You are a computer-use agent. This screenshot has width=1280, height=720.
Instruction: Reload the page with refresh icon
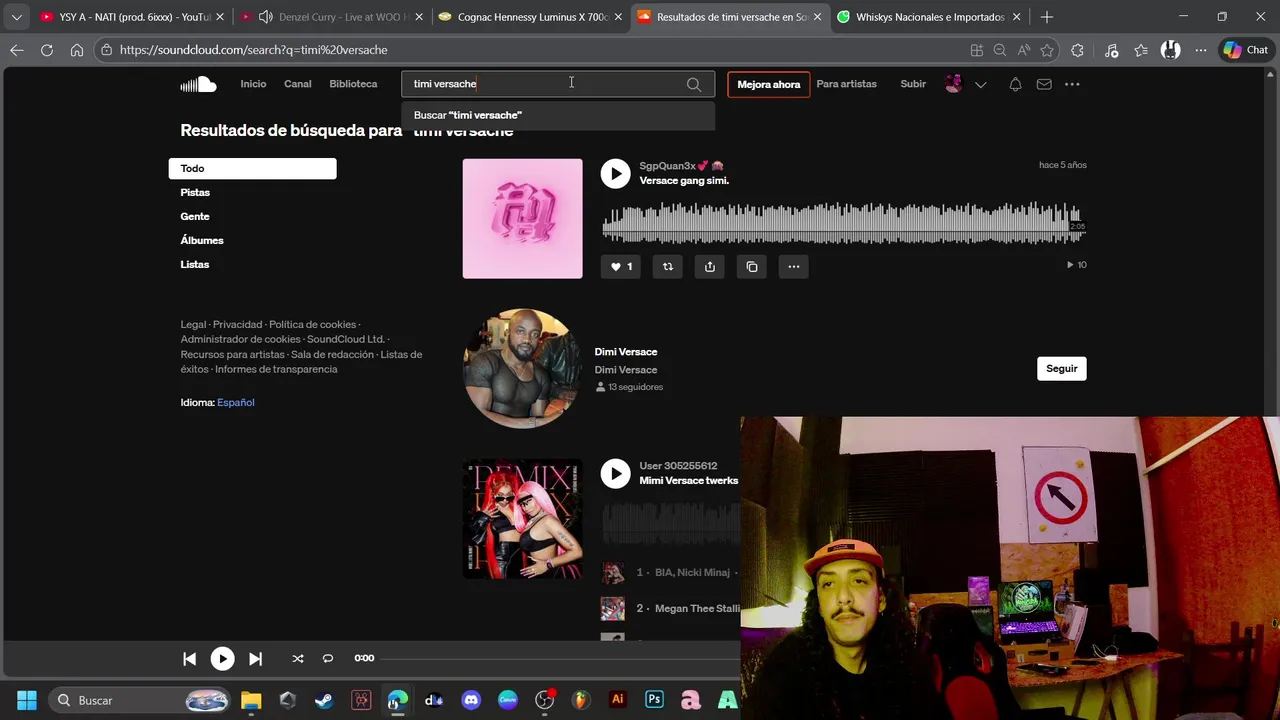tap(47, 50)
